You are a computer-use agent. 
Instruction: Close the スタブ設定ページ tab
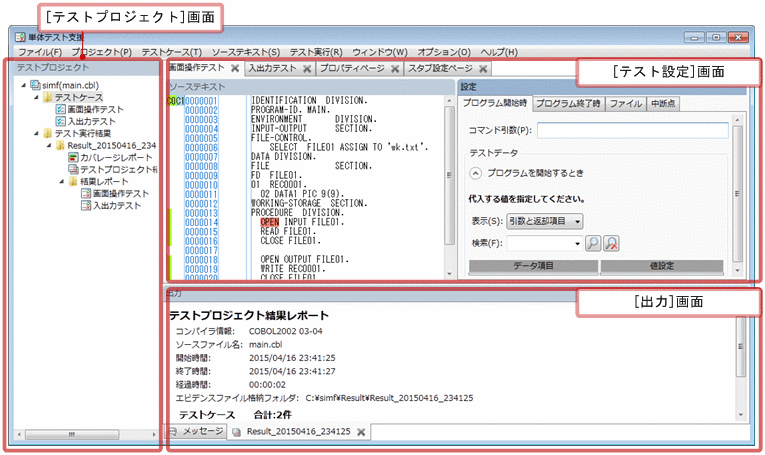pyautogui.click(x=483, y=69)
